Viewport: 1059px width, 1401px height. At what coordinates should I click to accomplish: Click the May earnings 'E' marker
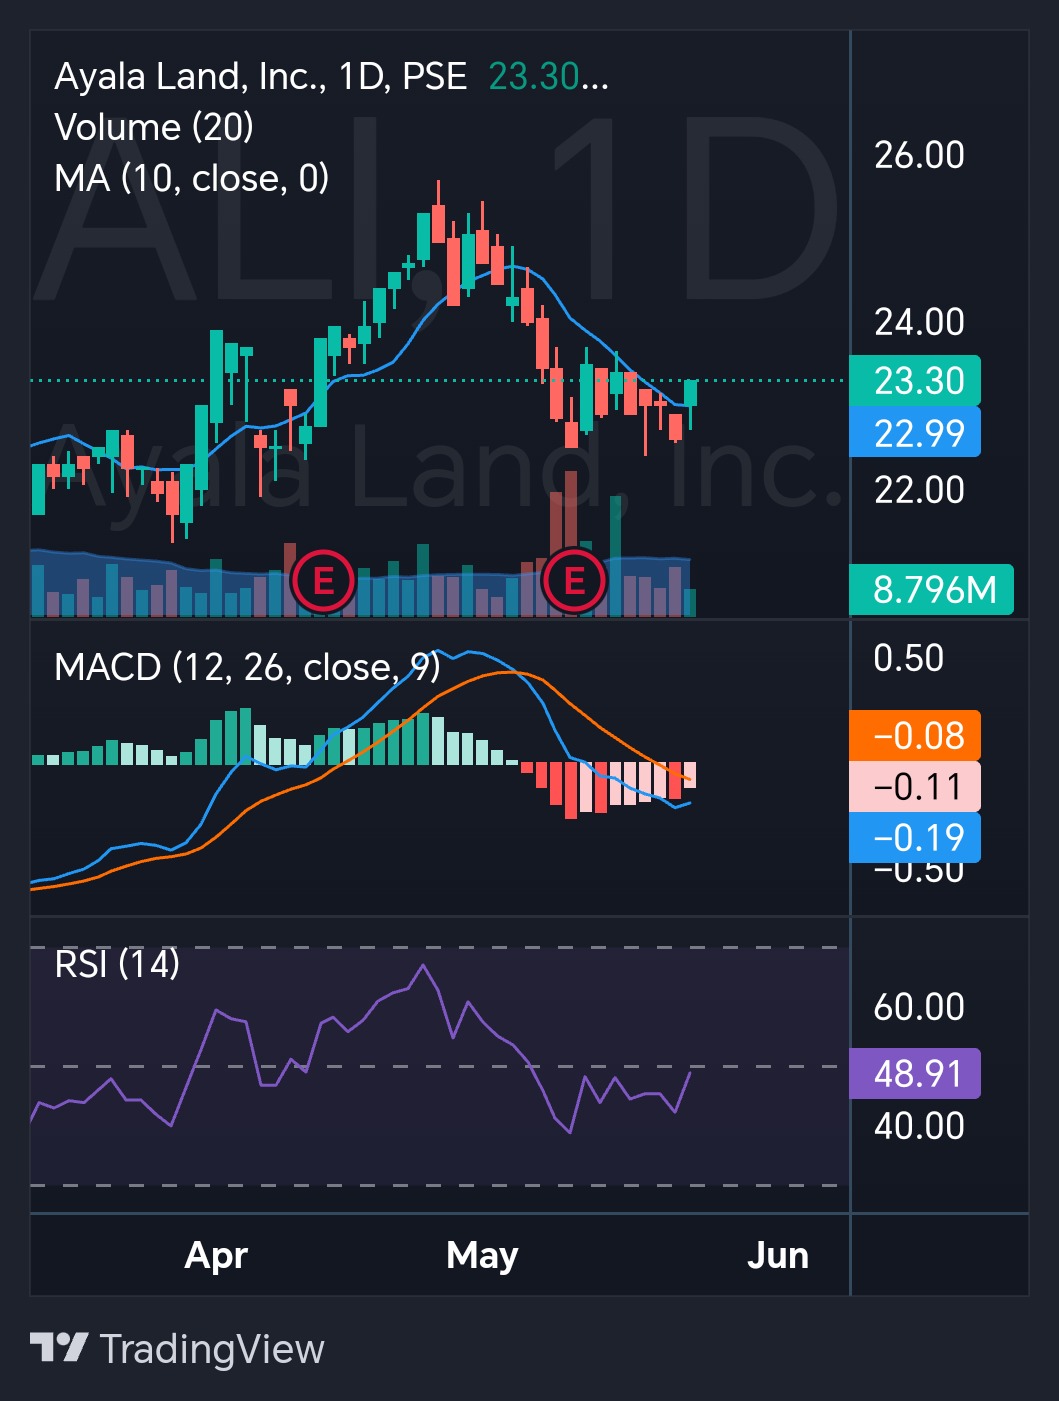(574, 580)
